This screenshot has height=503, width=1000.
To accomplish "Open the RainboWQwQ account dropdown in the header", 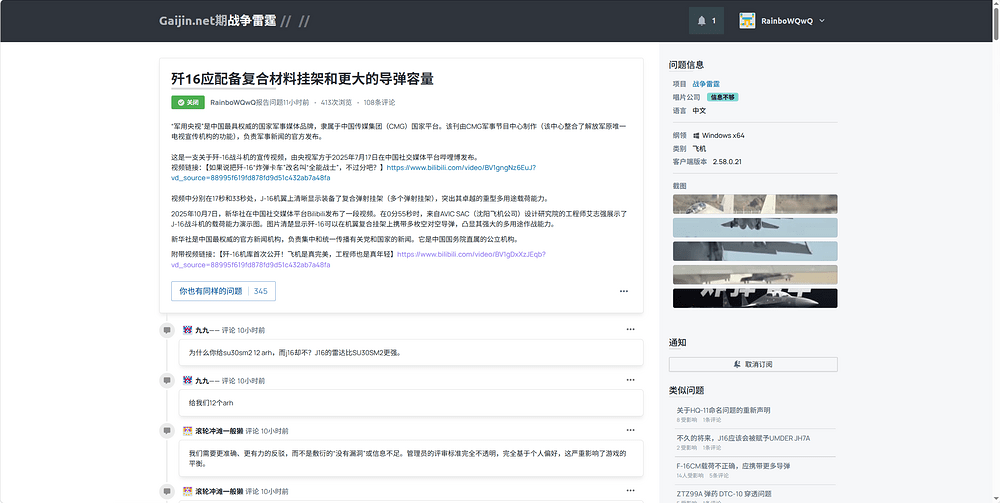I will pos(782,20).
